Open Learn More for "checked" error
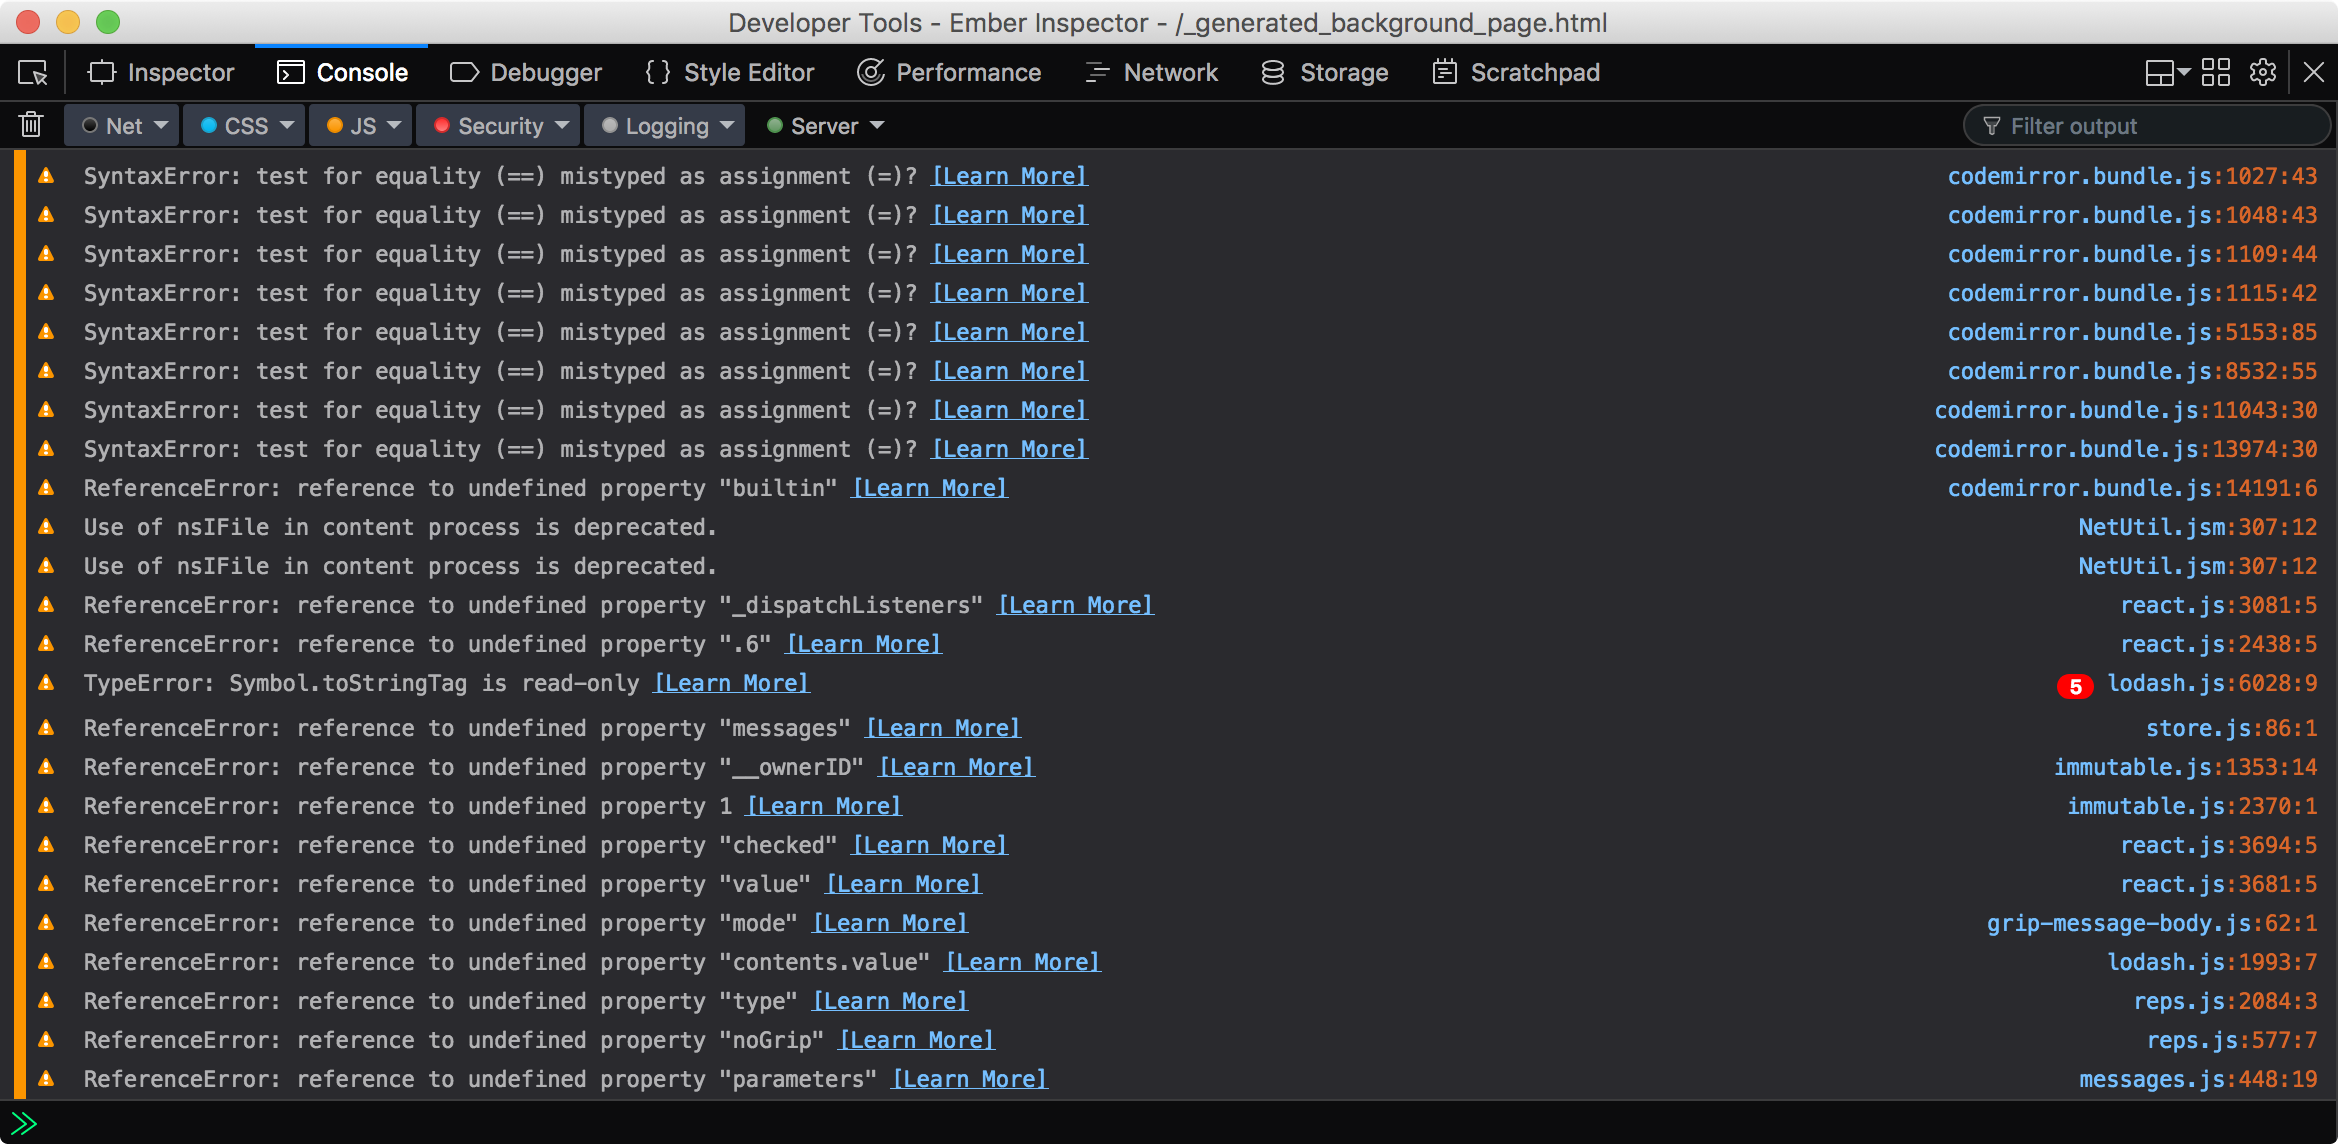 pos(930,845)
